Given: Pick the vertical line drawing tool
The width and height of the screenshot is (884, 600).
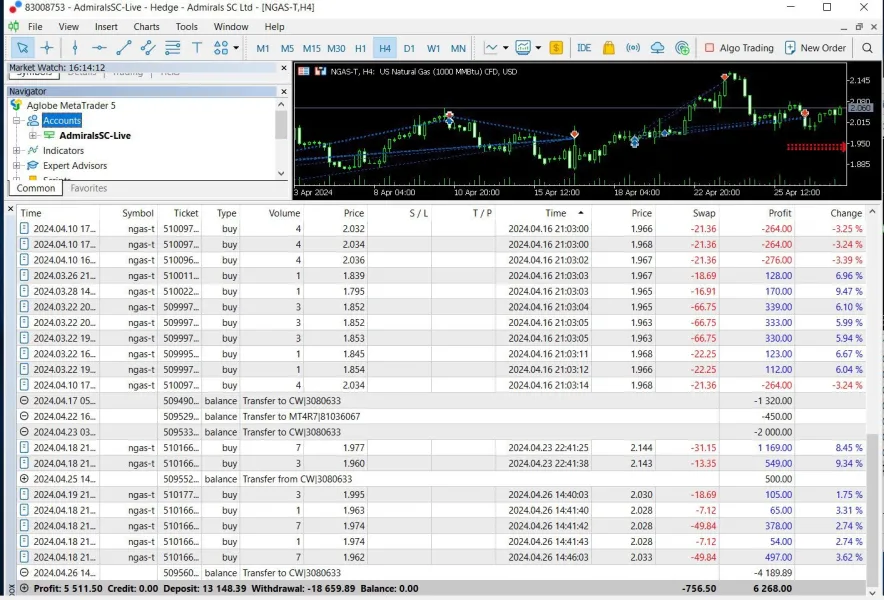Looking at the screenshot, I should tap(74, 48).
